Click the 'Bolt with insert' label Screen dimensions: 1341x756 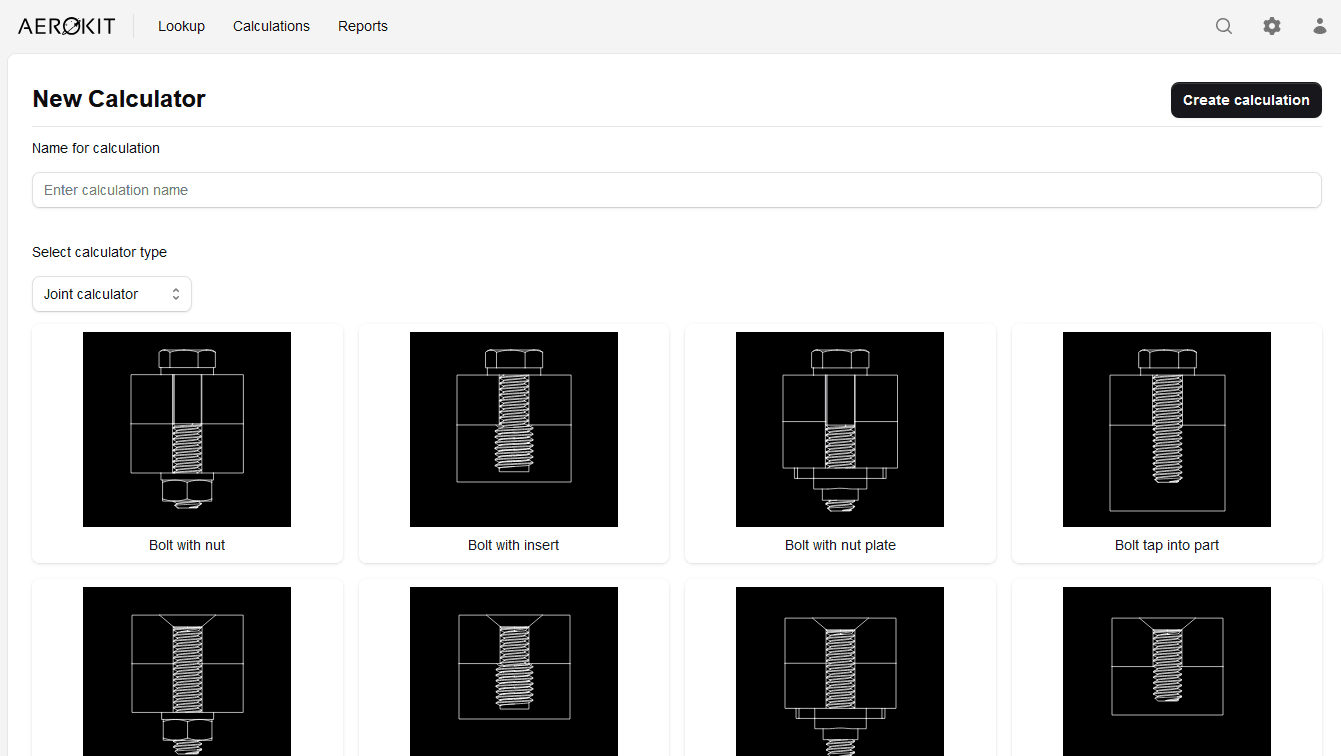click(514, 545)
